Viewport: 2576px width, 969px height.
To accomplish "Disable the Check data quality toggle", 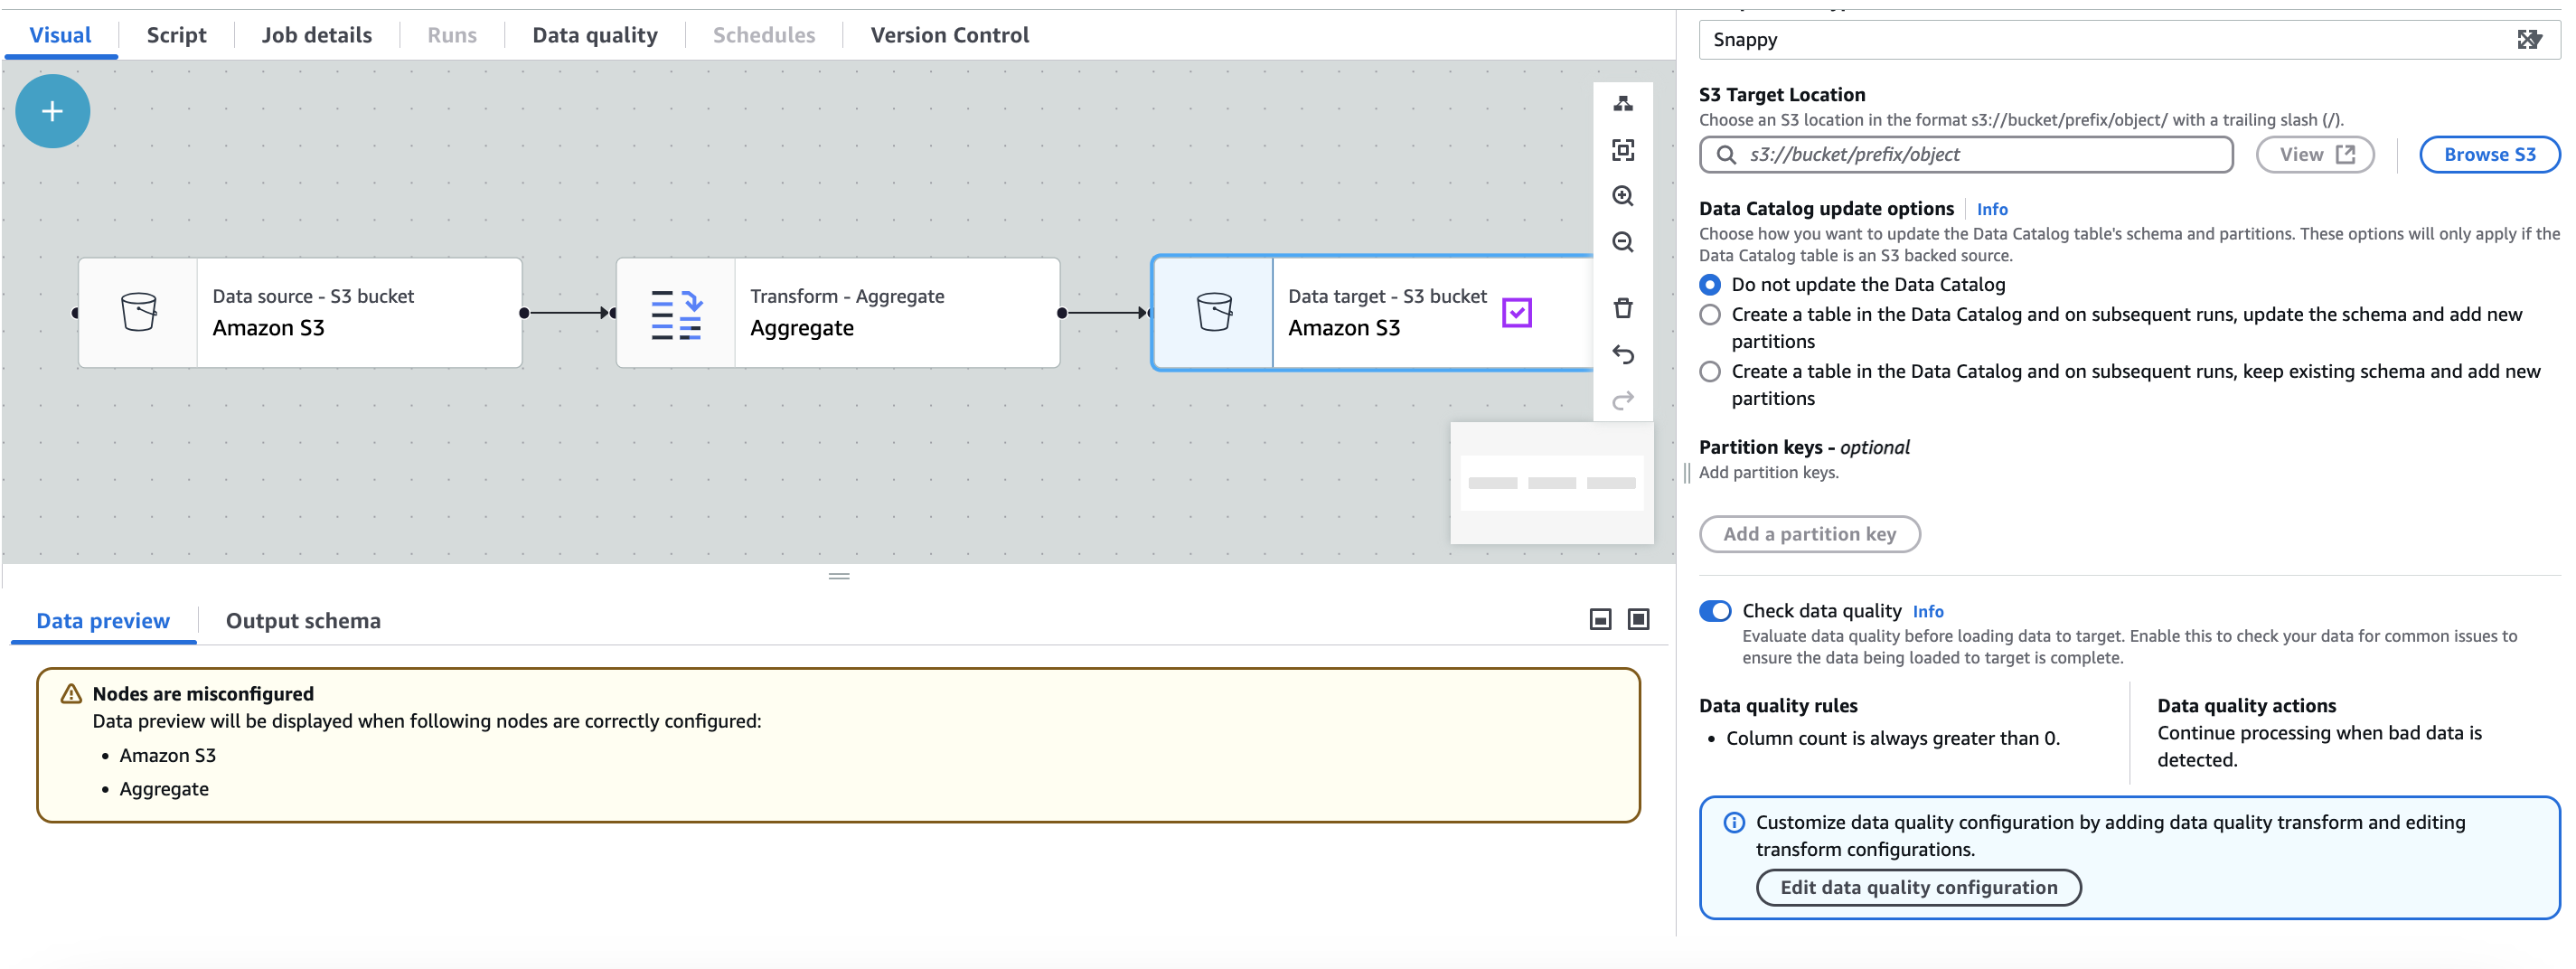I will point(1714,611).
